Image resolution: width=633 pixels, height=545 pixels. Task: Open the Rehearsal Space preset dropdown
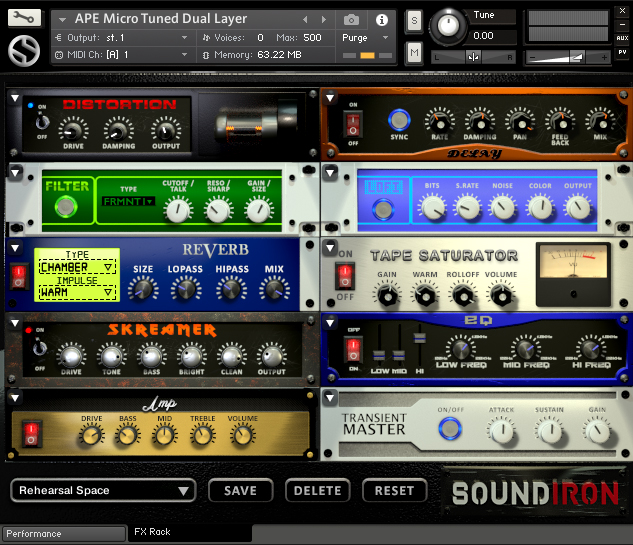[x=103, y=490]
